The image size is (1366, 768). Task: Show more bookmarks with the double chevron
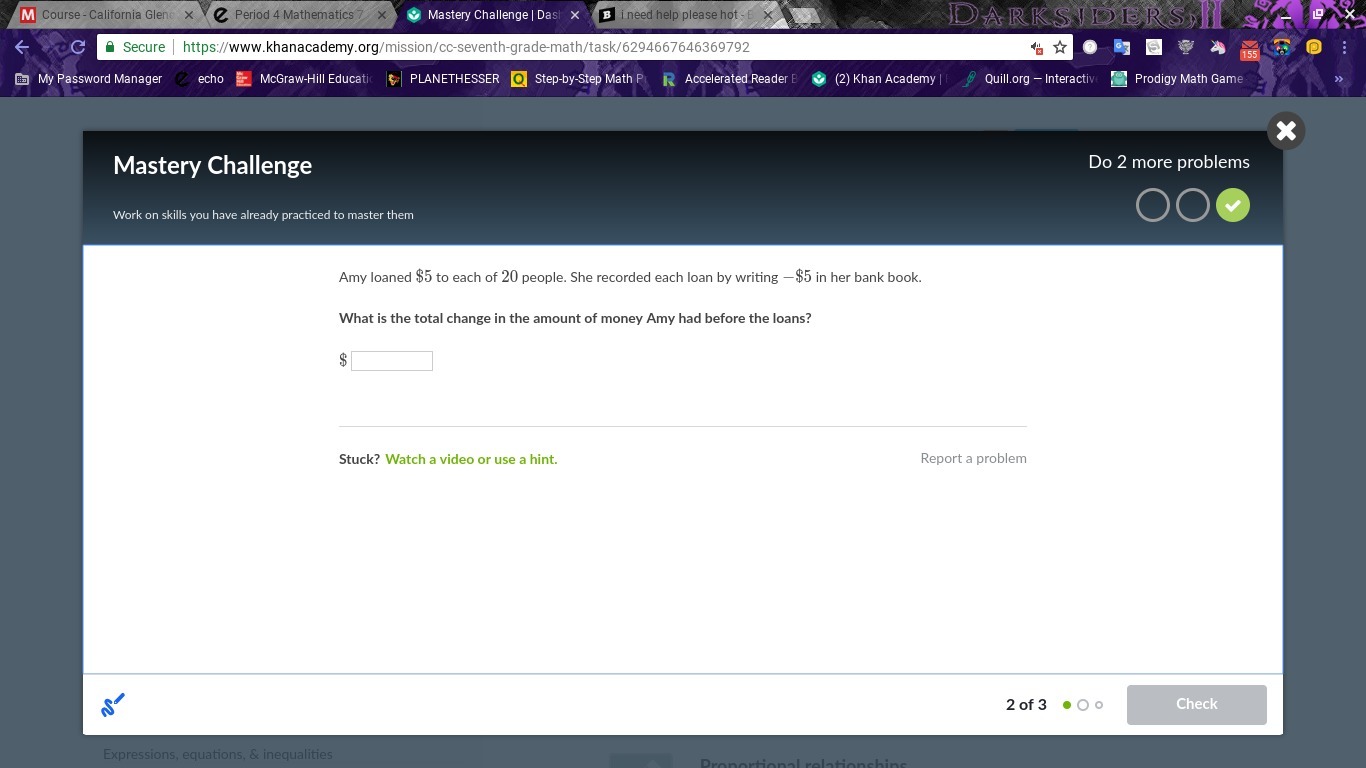1339,79
